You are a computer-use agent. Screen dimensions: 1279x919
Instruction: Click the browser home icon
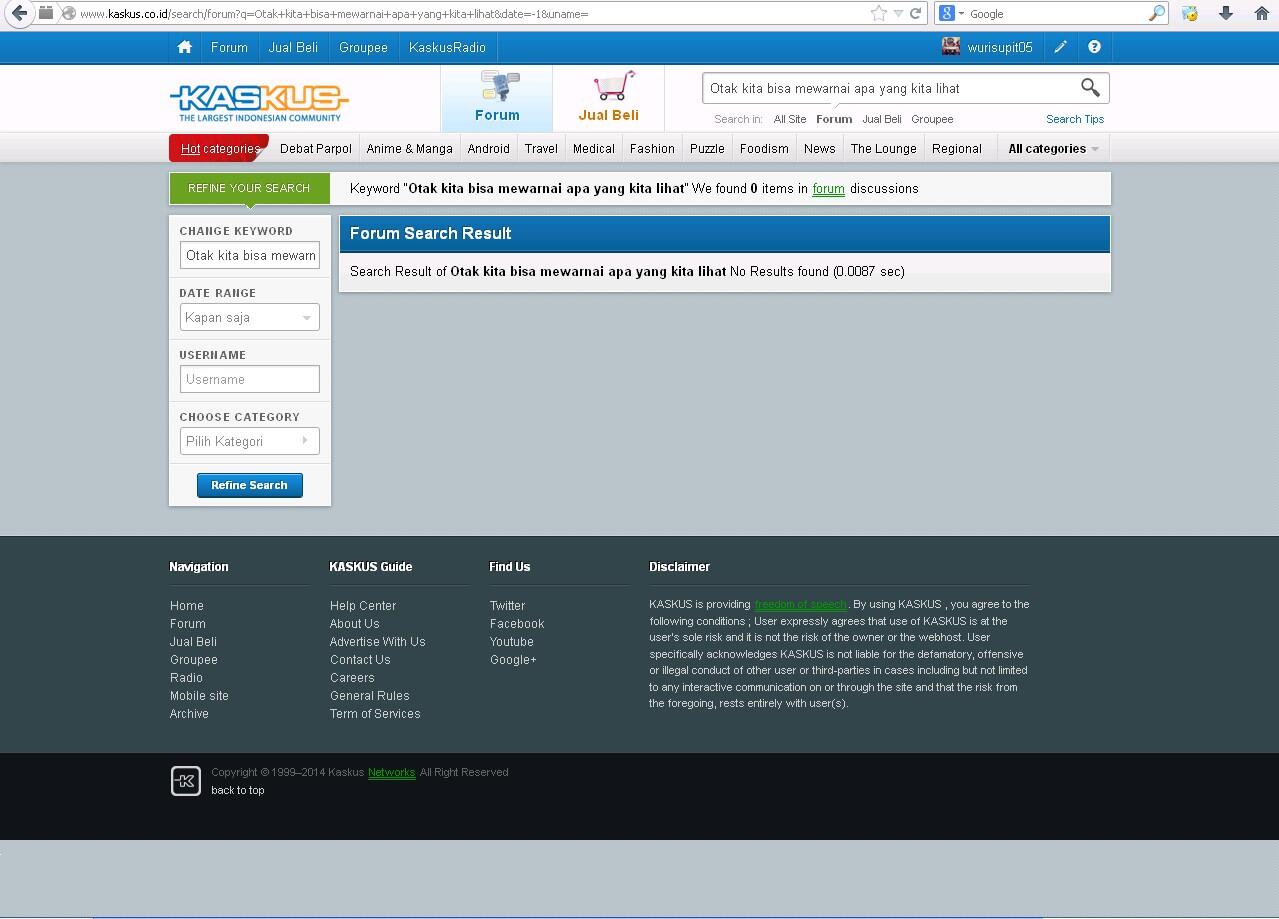click(x=1261, y=13)
